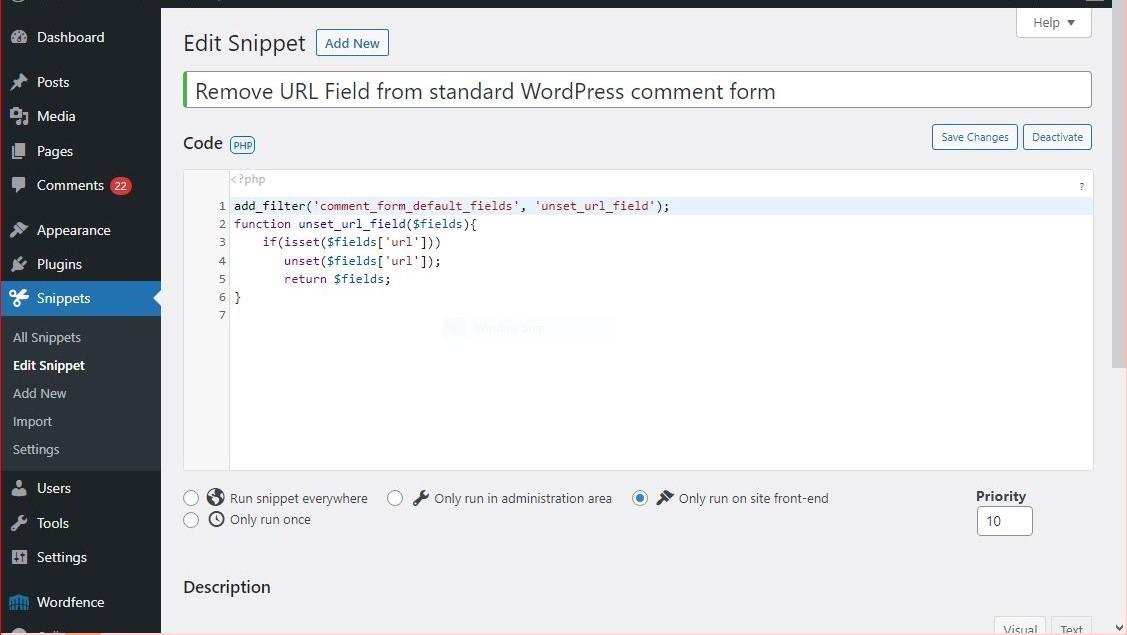Screen dimensions: 1127x635
Task: Click Save Changes button
Action: tap(975, 137)
